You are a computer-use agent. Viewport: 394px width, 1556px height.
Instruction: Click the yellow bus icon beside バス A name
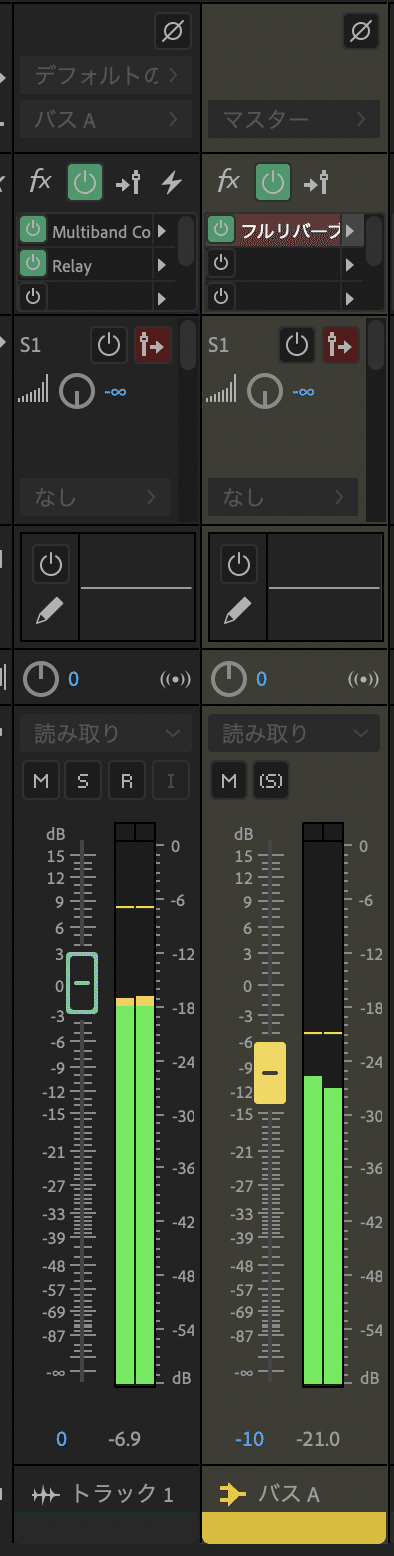[232, 1495]
